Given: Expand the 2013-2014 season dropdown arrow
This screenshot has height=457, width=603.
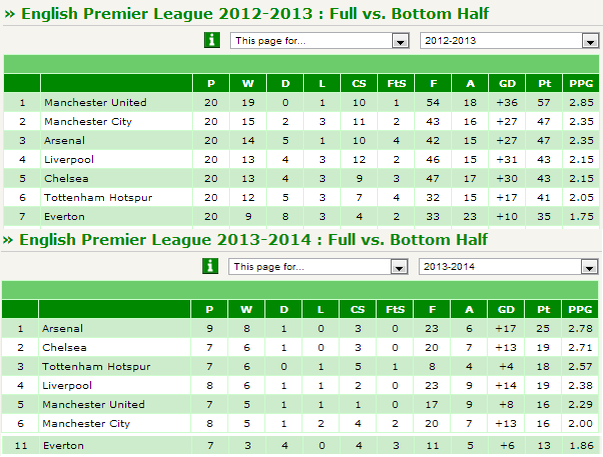Looking at the screenshot, I should click(589, 267).
